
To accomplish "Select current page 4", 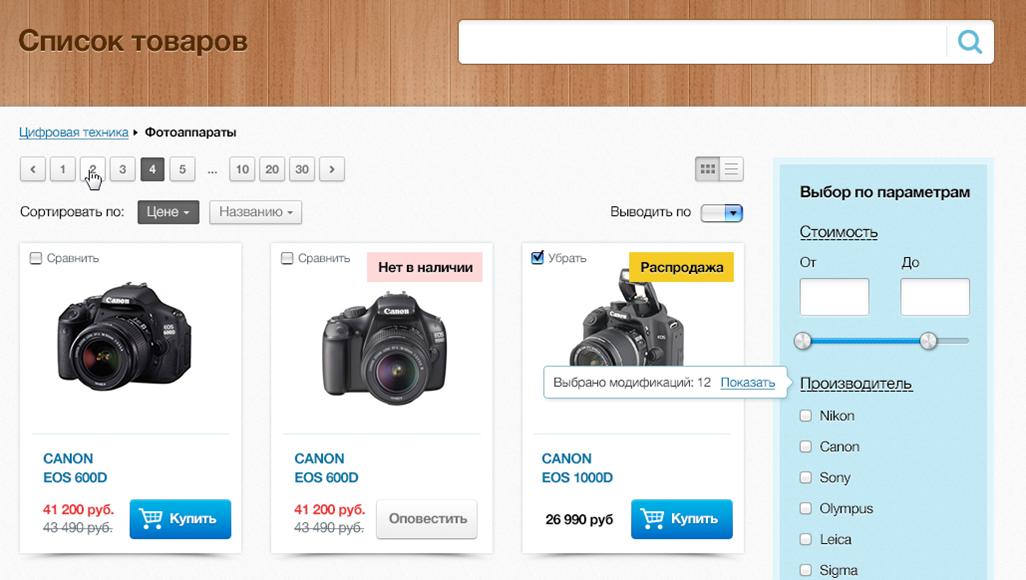I will [152, 170].
